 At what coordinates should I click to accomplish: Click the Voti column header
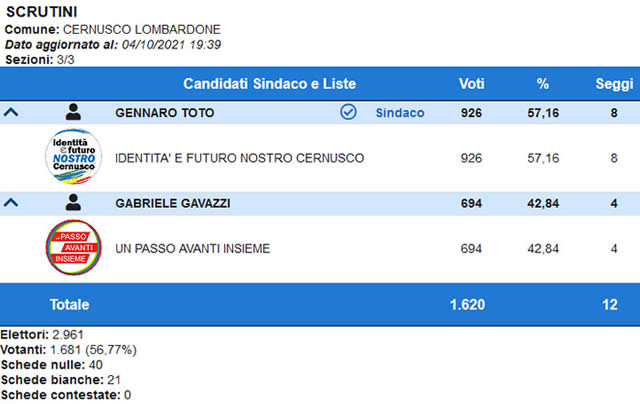pyautogui.click(x=471, y=84)
